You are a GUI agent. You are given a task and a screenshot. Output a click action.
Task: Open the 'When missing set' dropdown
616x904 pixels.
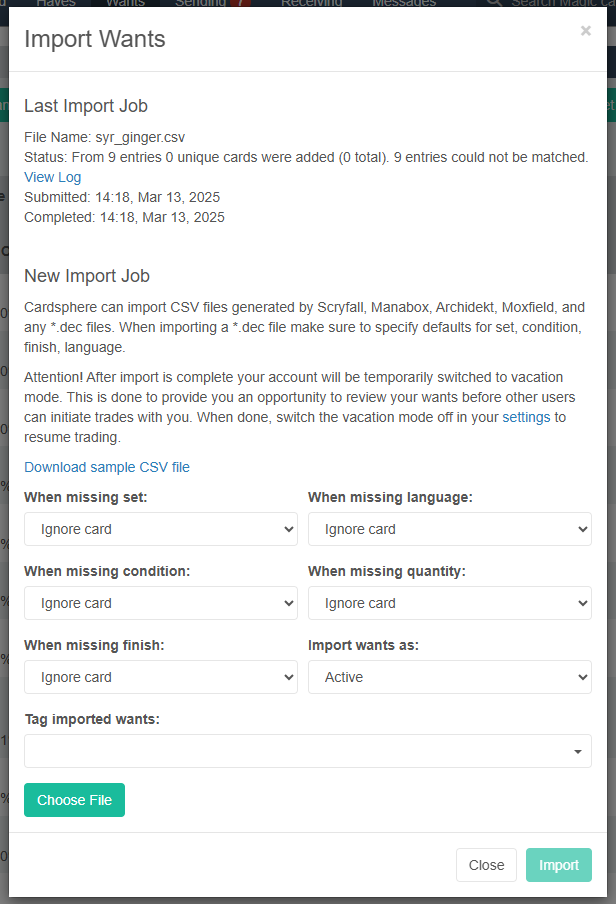[160, 529]
